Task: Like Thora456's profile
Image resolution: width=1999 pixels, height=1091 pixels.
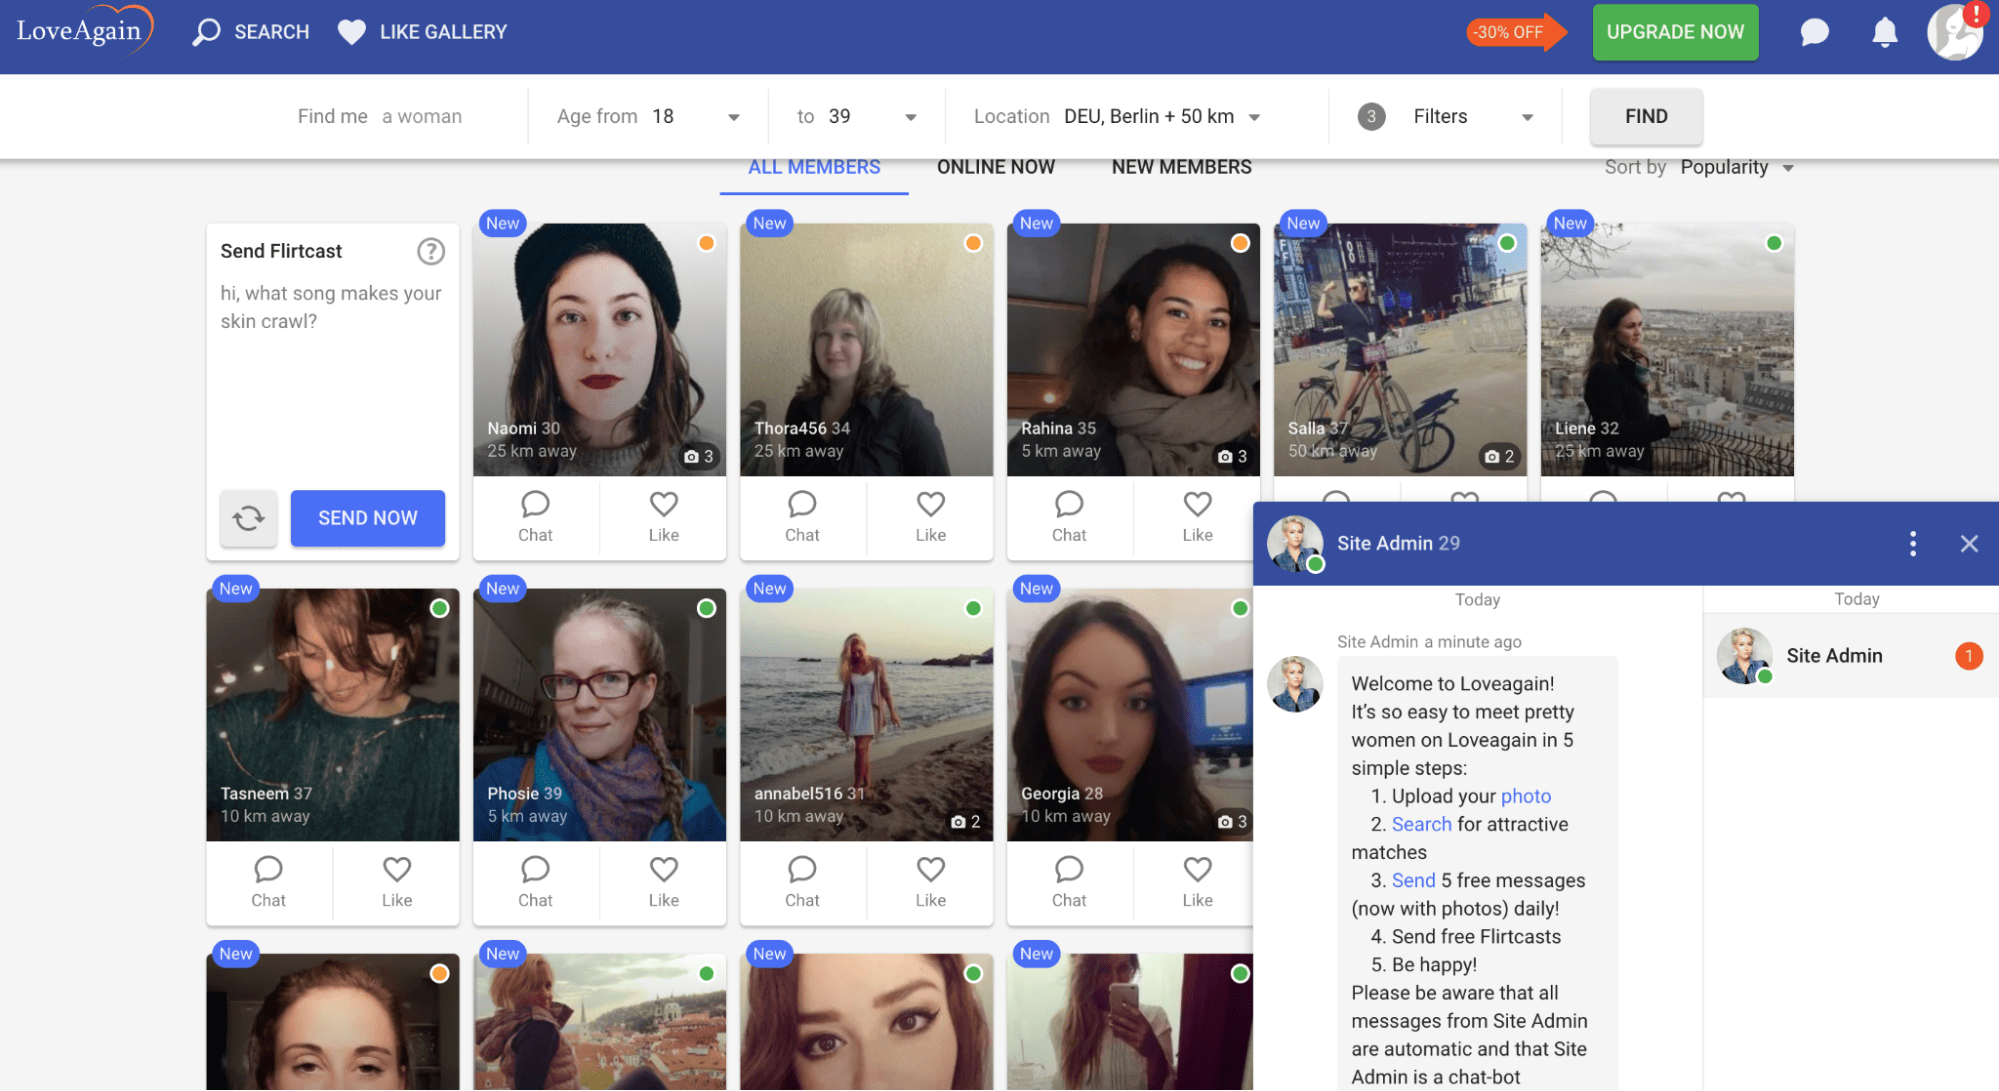Action: point(929,517)
